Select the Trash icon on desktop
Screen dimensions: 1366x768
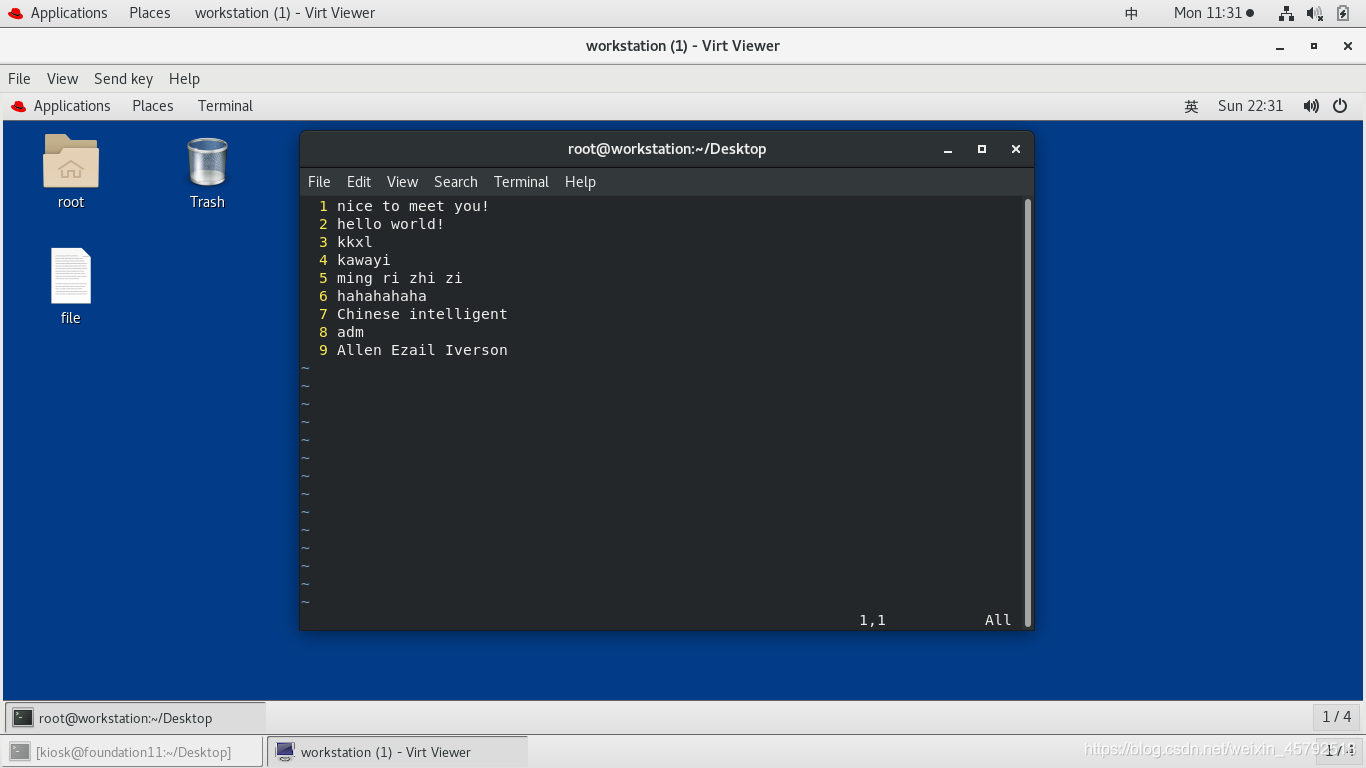207,162
